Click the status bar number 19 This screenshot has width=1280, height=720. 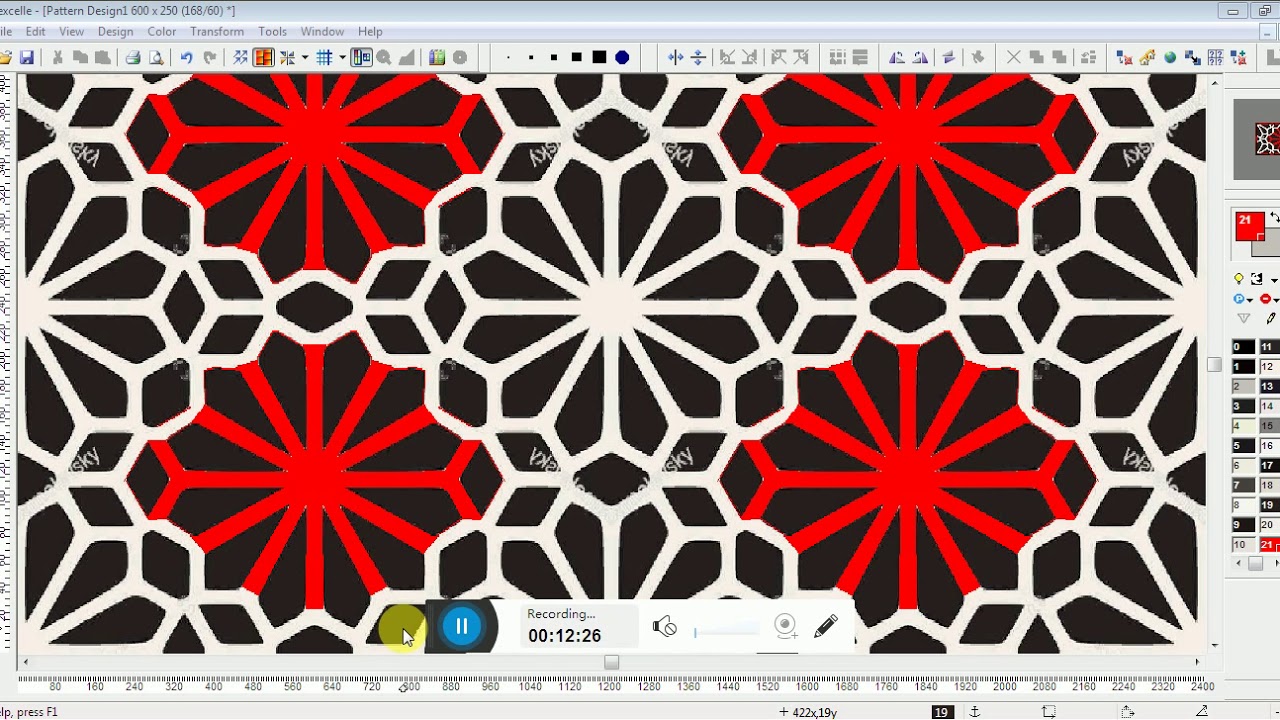942,712
